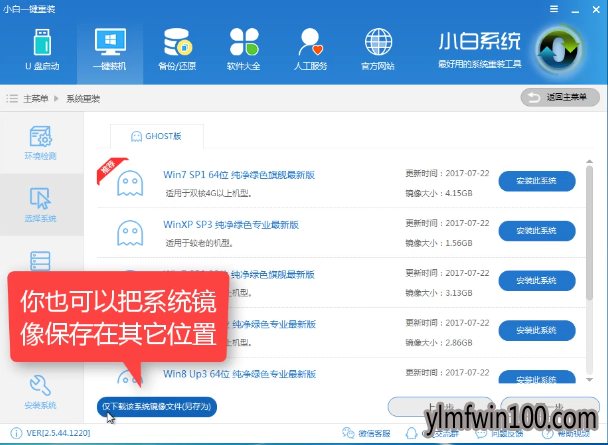Click the server stack sidebar icon
The height and width of the screenshot is (445, 608).
point(40,260)
